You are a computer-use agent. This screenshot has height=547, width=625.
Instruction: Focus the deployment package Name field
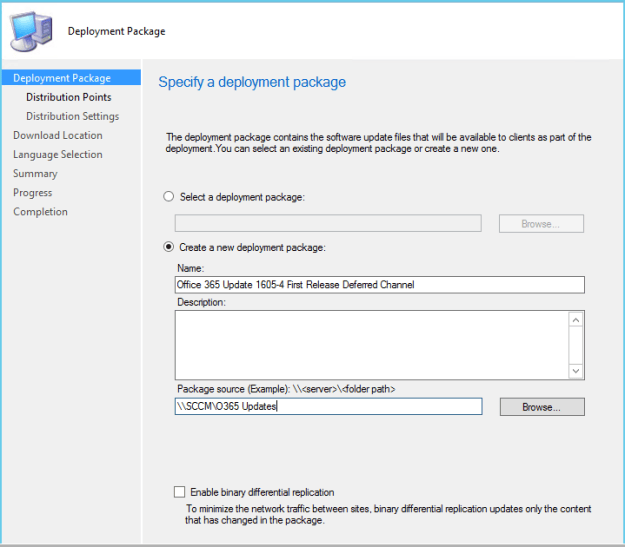(379, 285)
